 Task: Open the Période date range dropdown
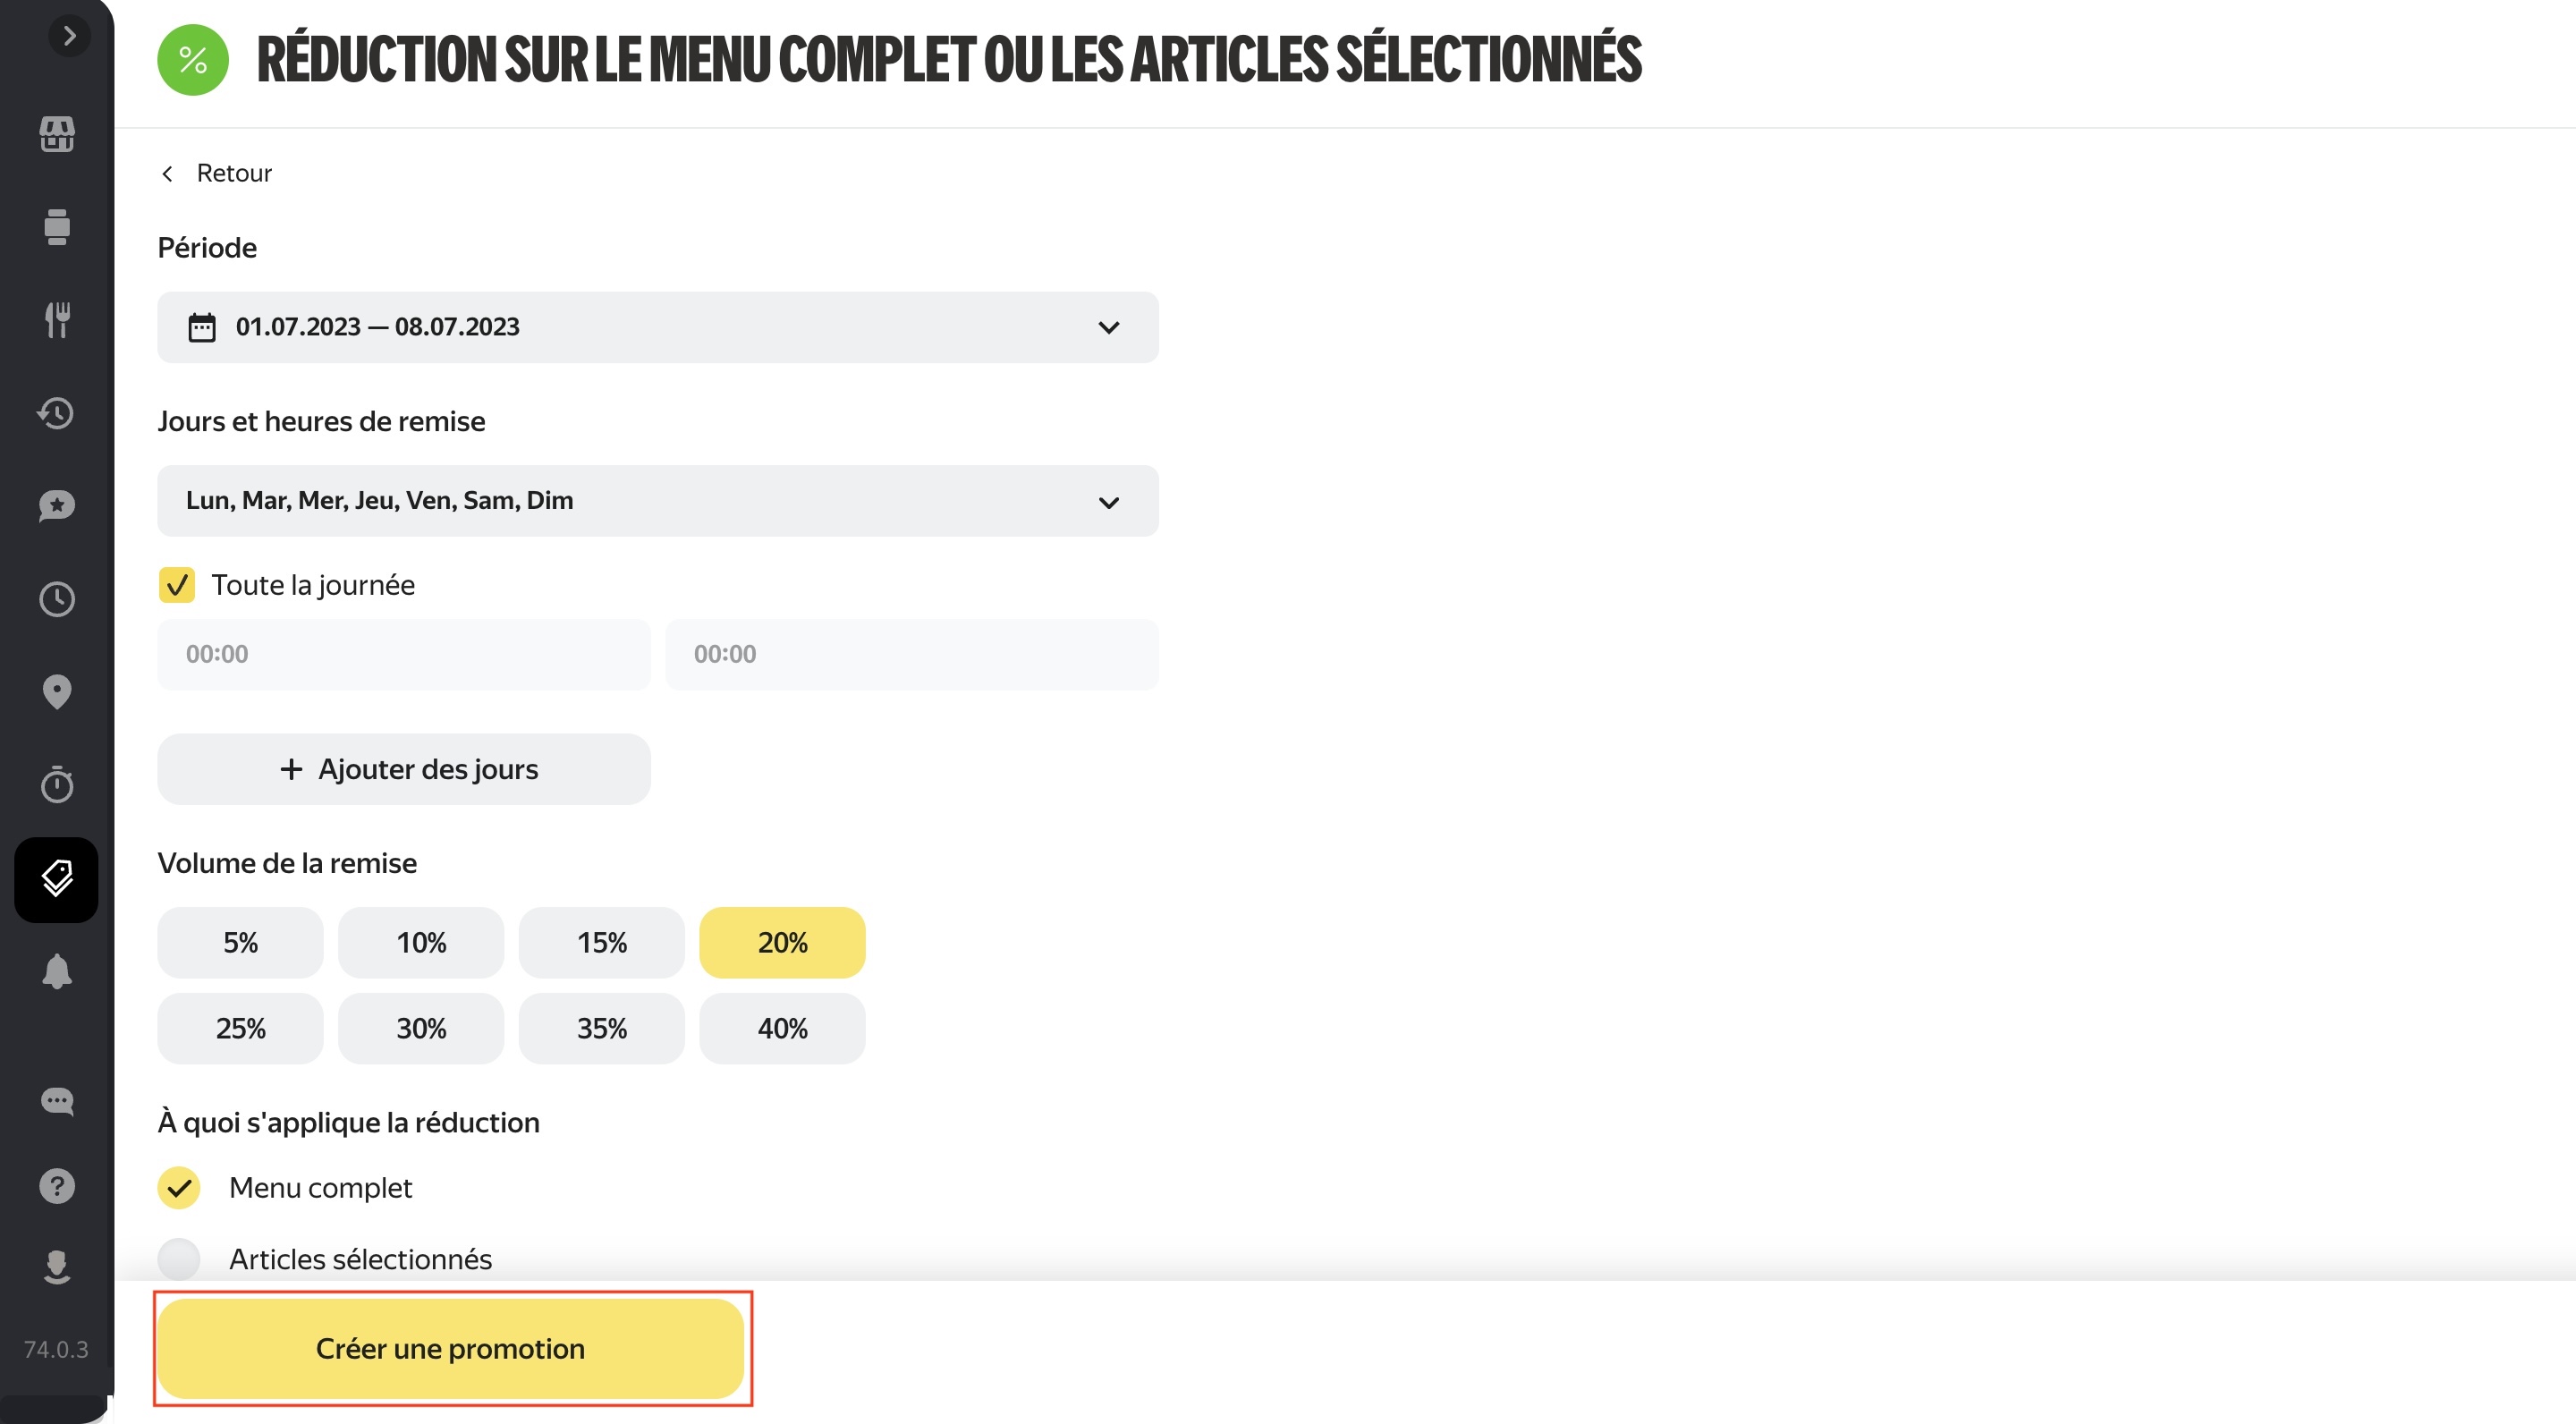pos(658,327)
